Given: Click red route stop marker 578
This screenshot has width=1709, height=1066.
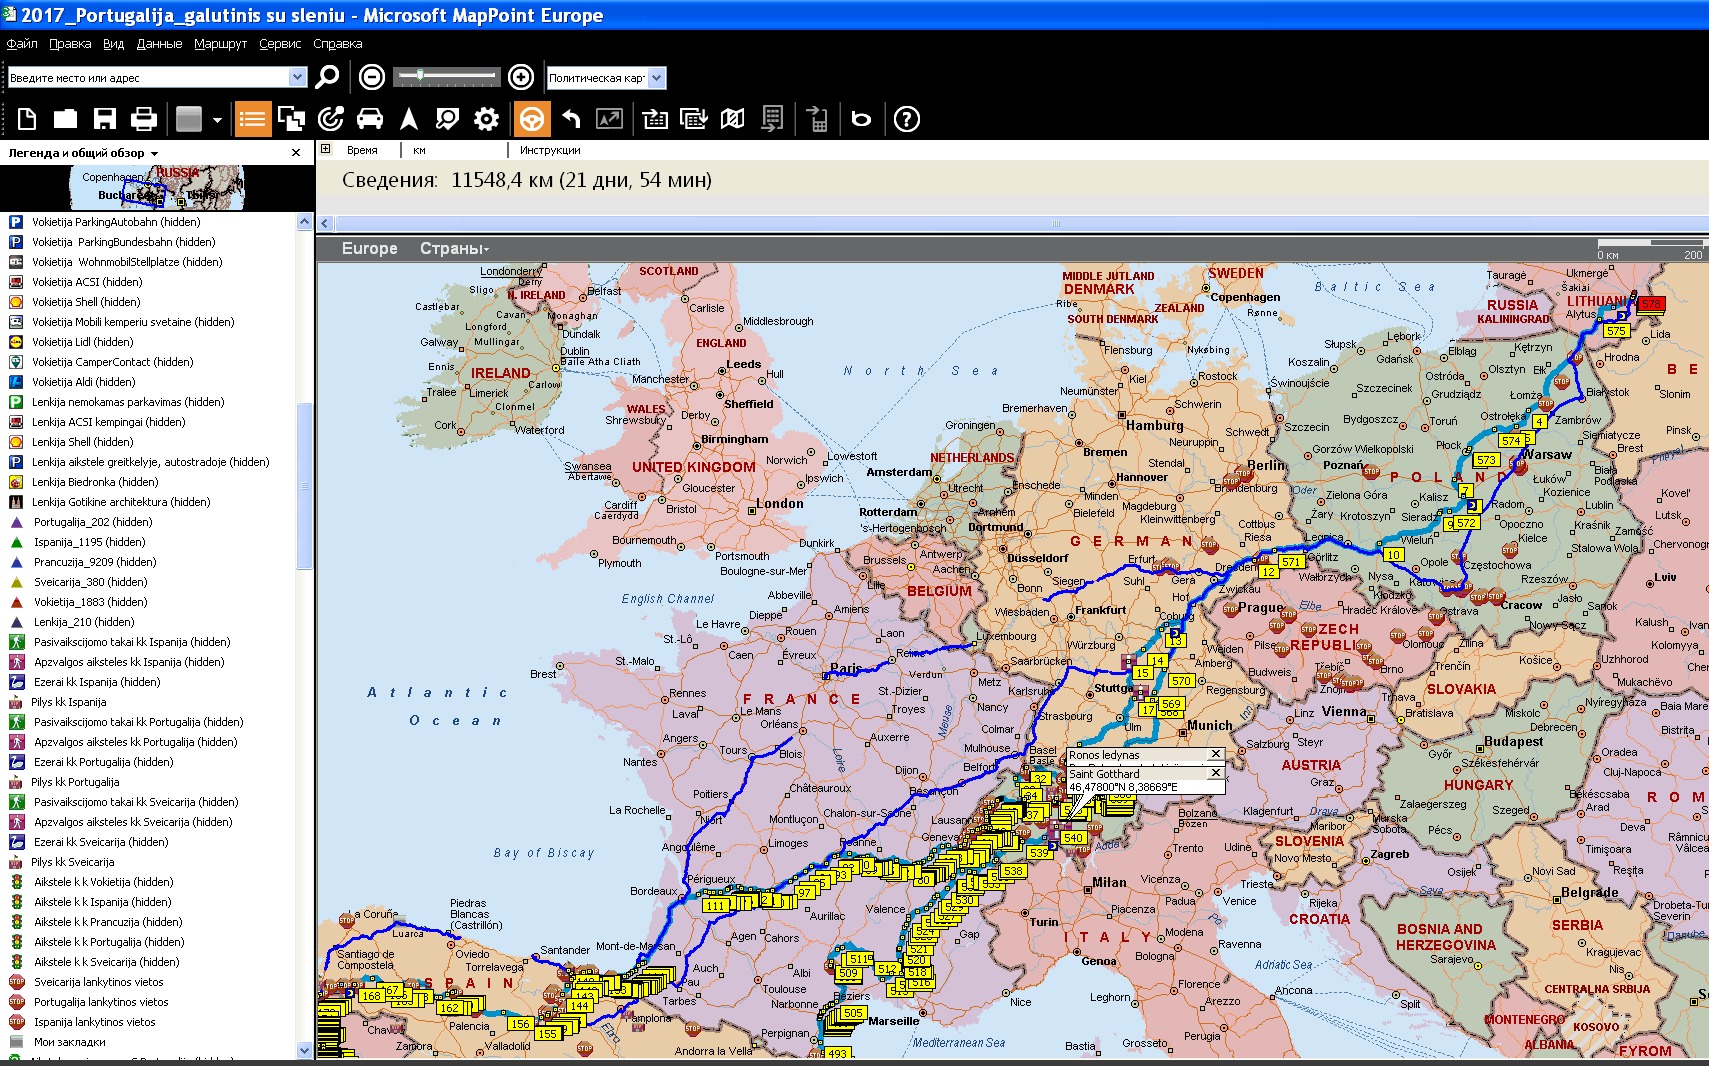Looking at the screenshot, I should coord(1650,304).
